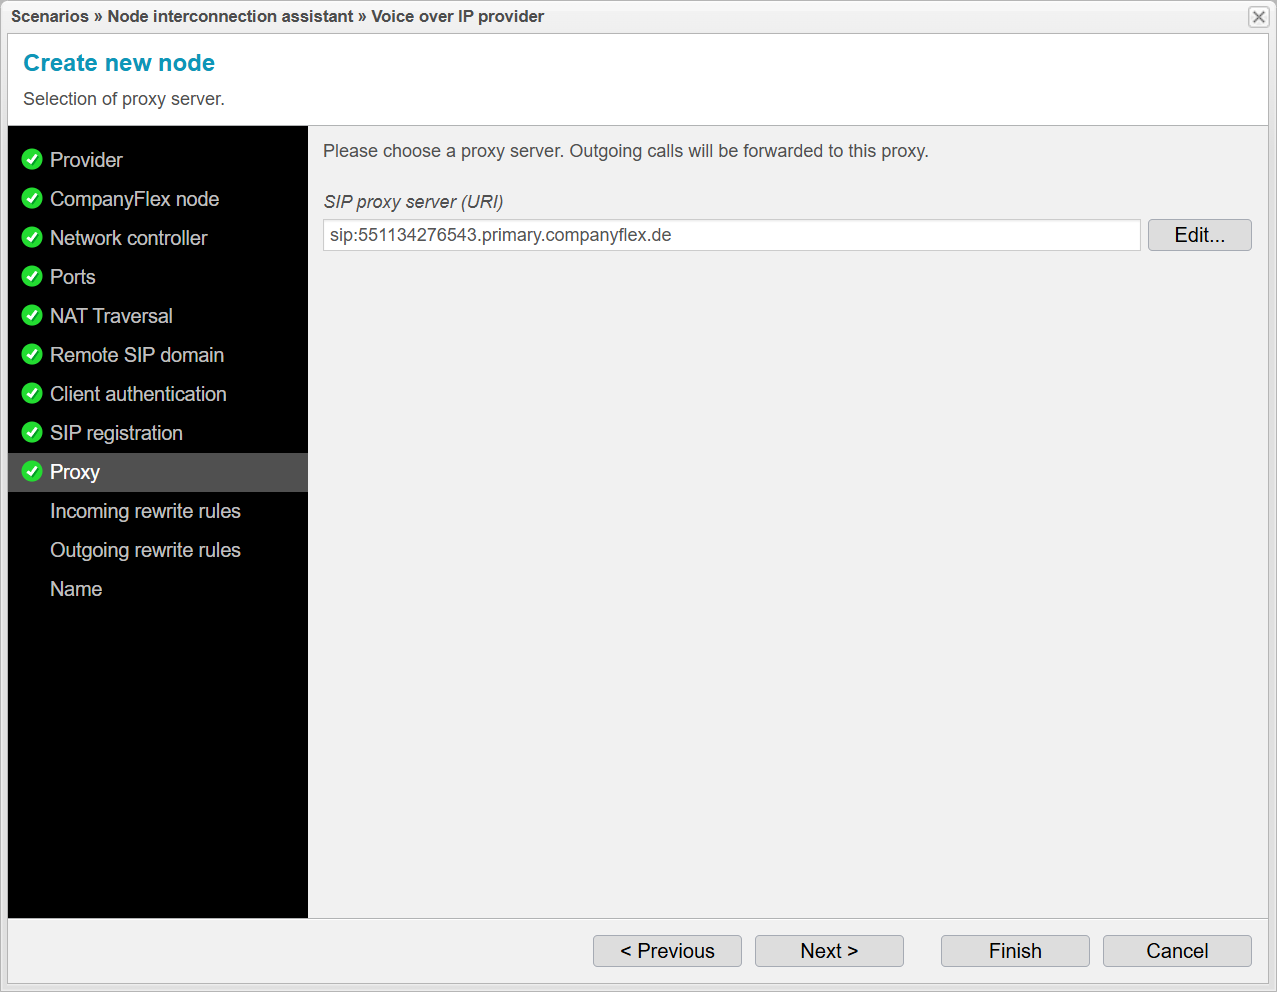This screenshot has height=992, width=1277.
Task: Click the checkmark icon next to CompanyFlex node
Action: [x=32, y=198]
